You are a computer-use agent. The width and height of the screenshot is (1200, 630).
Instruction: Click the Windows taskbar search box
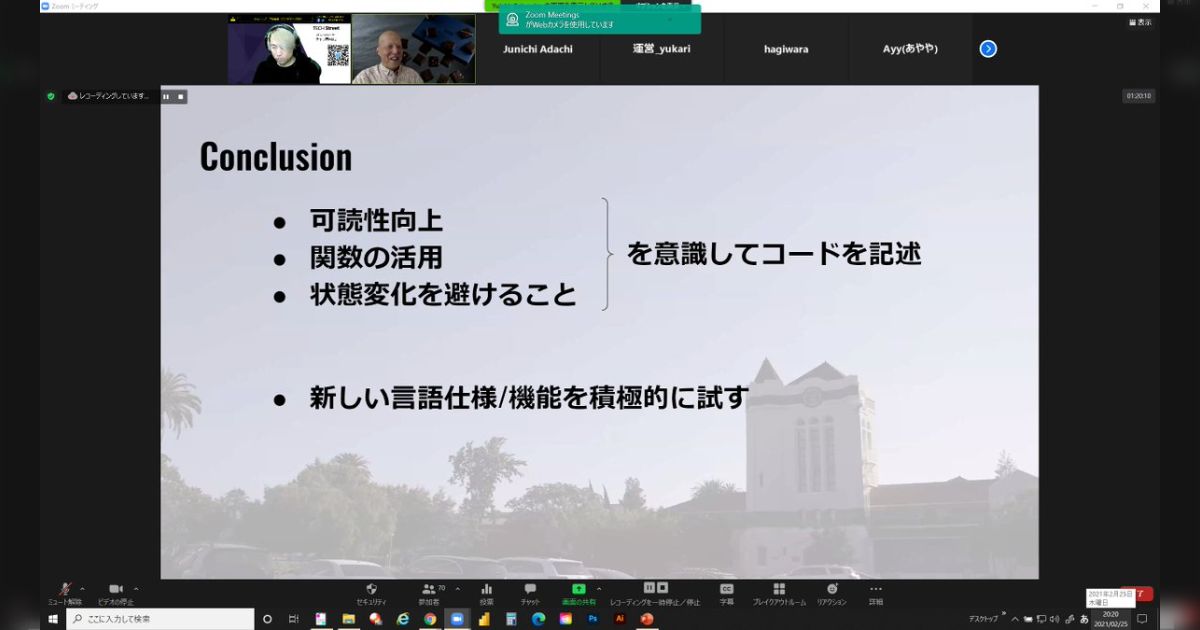point(160,619)
